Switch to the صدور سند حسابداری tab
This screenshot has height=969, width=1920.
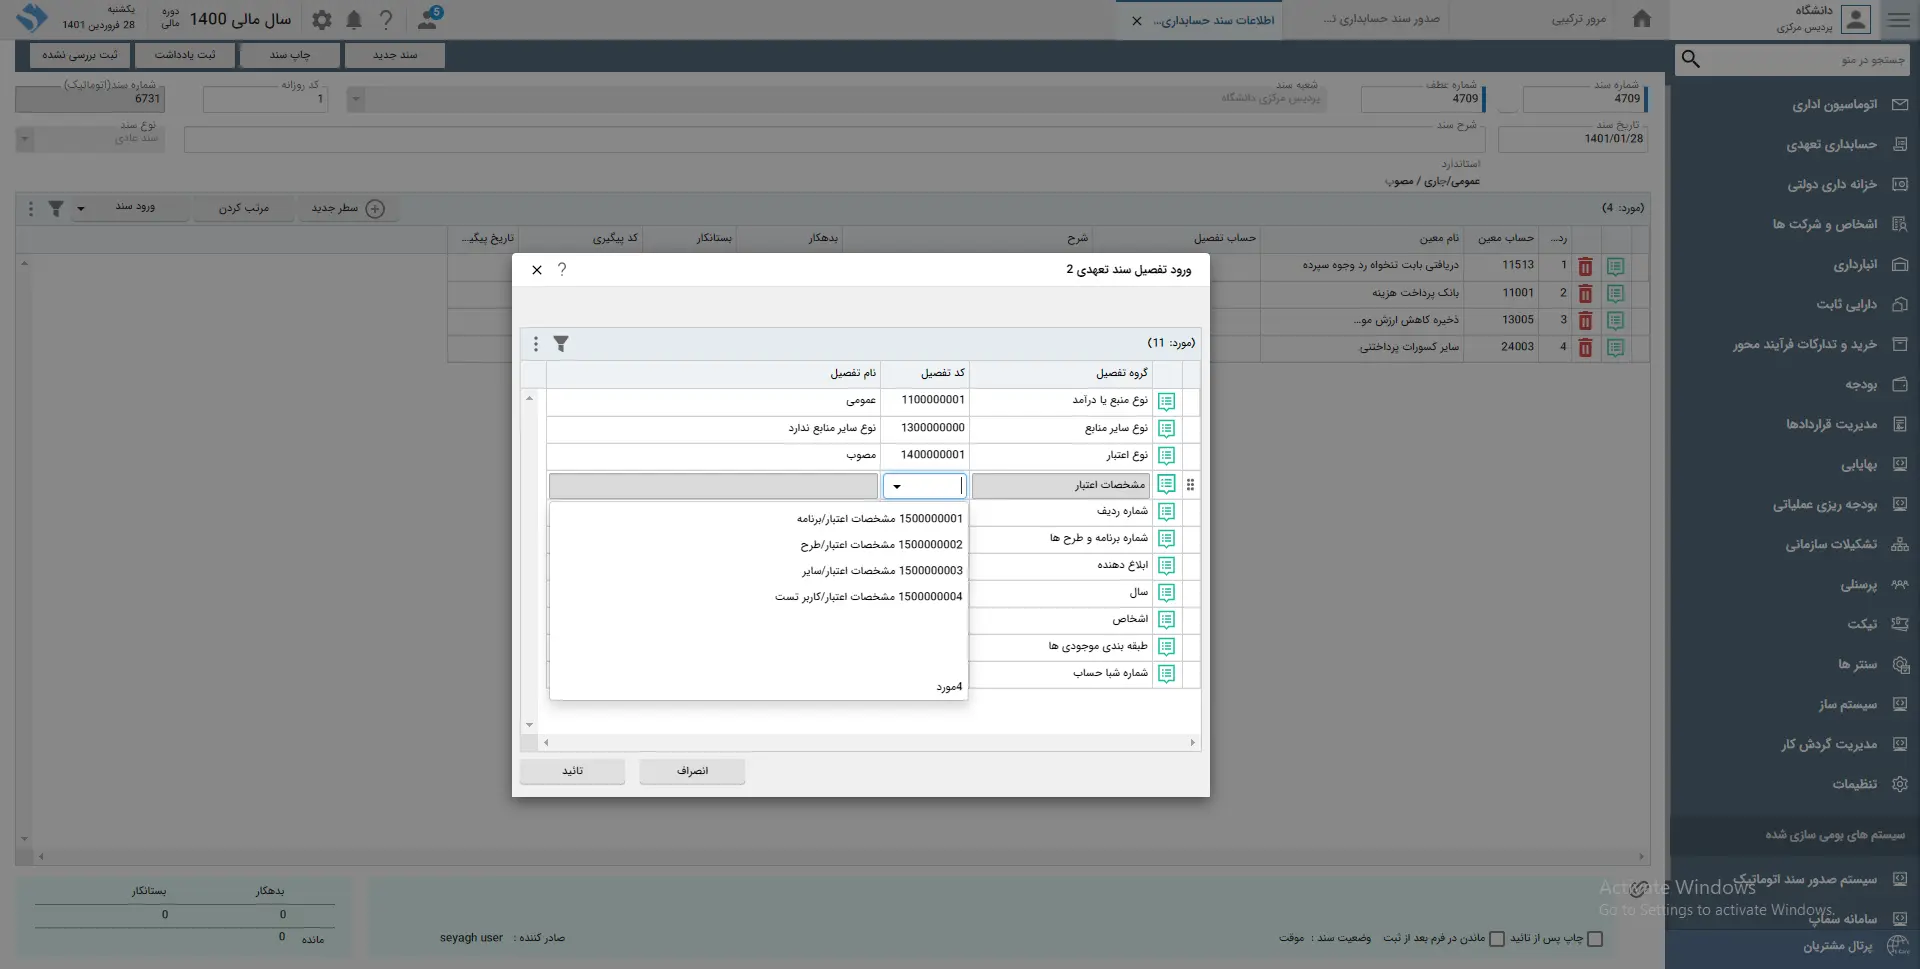[x=1381, y=20]
